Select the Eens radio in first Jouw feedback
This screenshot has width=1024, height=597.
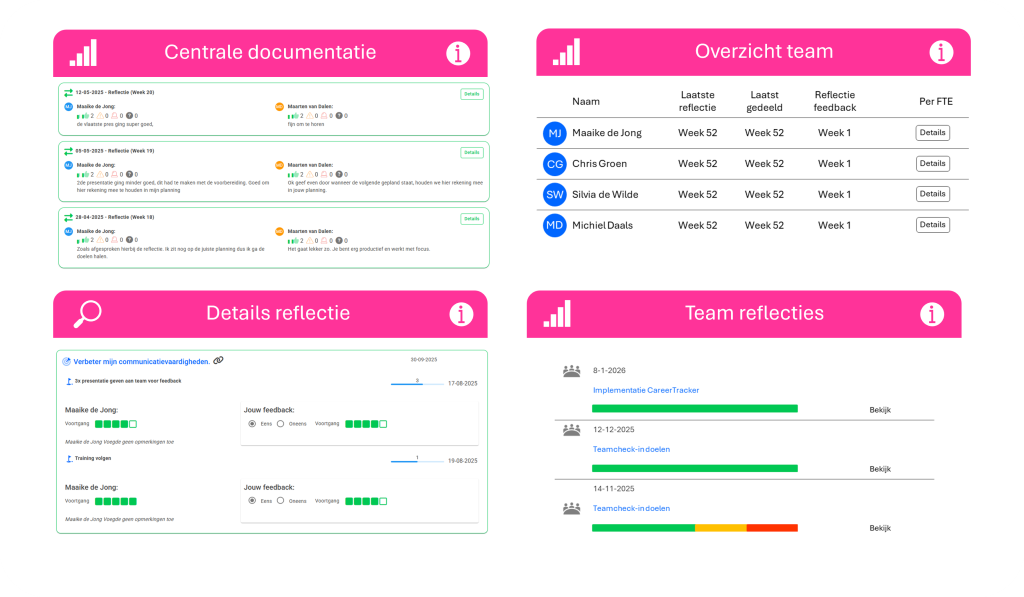click(x=251, y=424)
